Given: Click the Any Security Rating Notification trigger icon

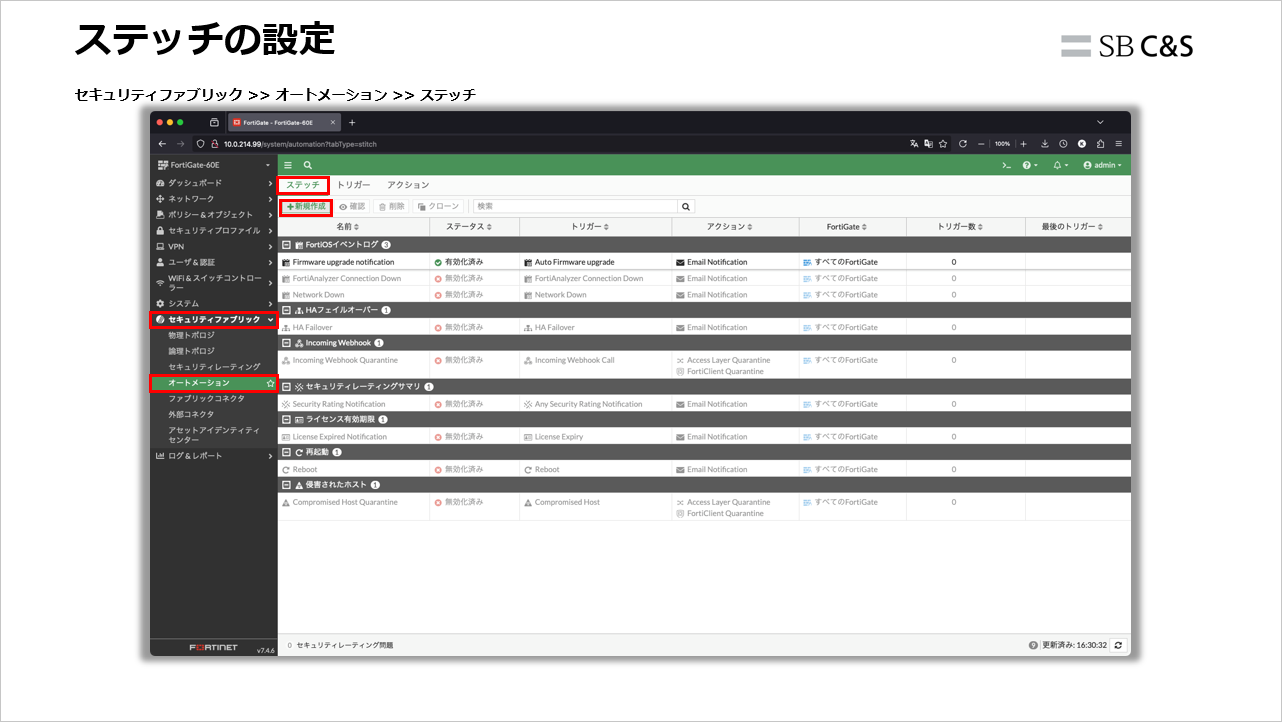Looking at the screenshot, I should point(528,404).
